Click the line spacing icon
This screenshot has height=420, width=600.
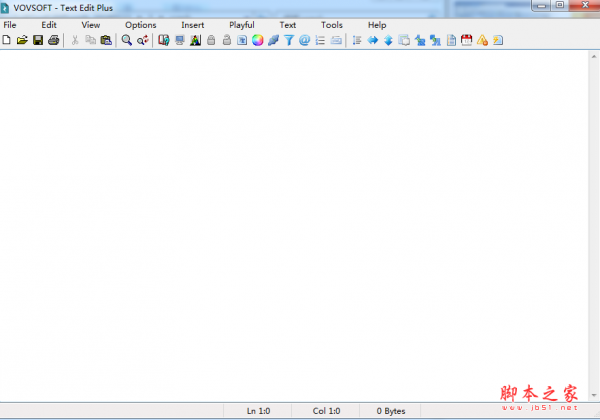tap(357, 40)
